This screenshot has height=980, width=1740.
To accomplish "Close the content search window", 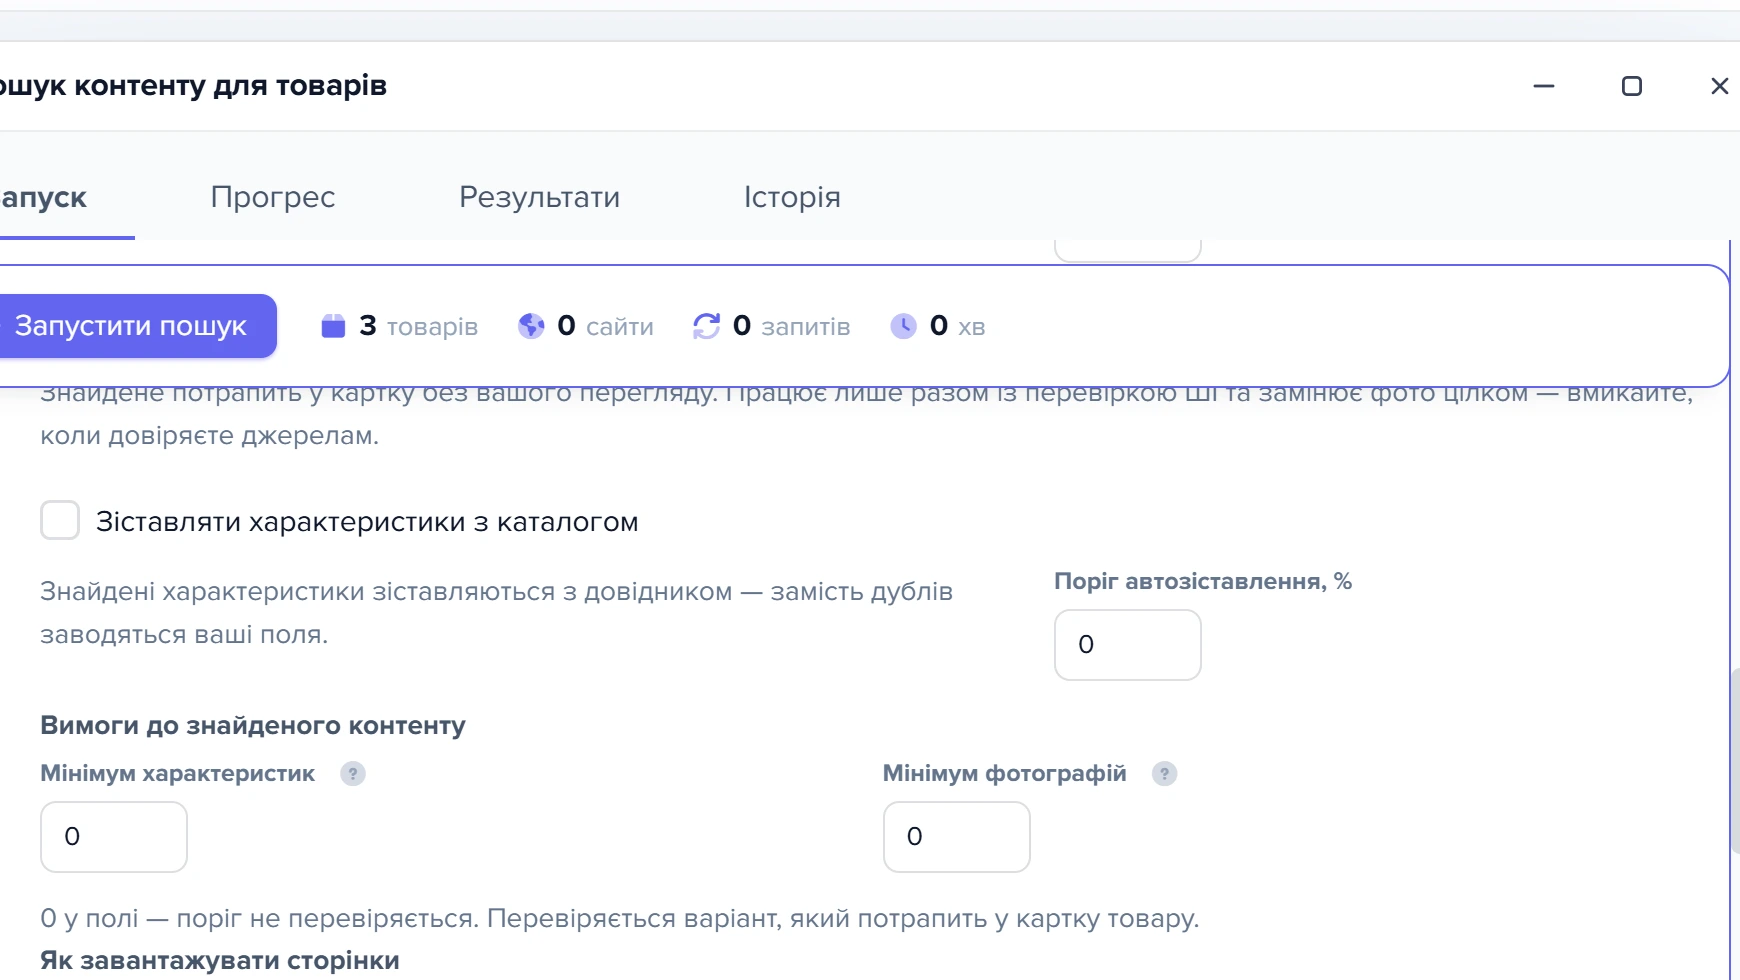I will click(x=1720, y=86).
